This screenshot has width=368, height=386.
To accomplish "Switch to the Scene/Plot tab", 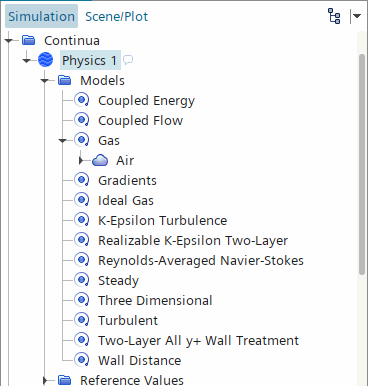I will click(116, 16).
